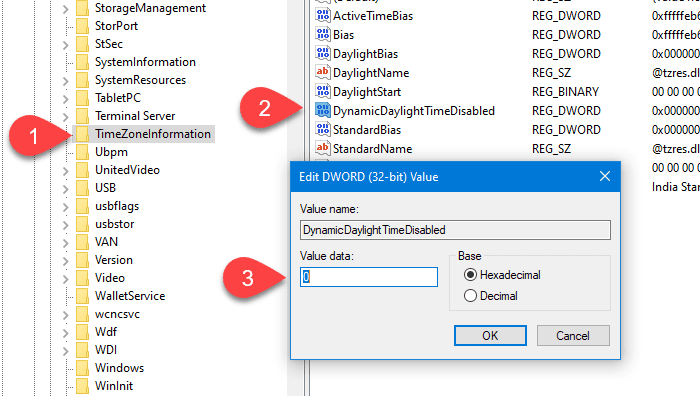The height and width of the screenshot is (396, 700).
Task: Close the Edit DWORD dialog with X
Action: point(605,176)
